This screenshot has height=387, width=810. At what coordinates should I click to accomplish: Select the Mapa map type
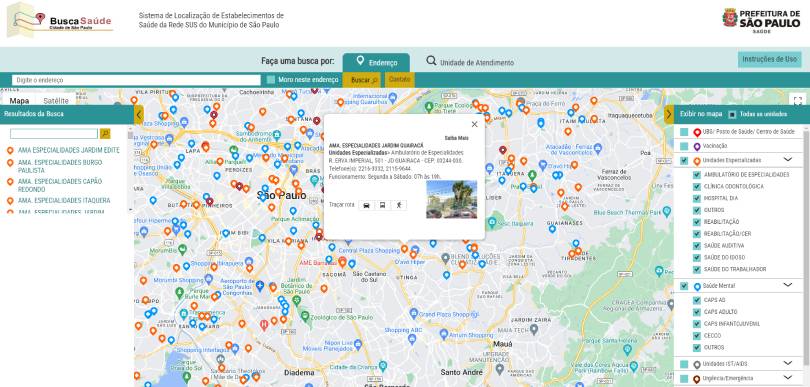19,100
